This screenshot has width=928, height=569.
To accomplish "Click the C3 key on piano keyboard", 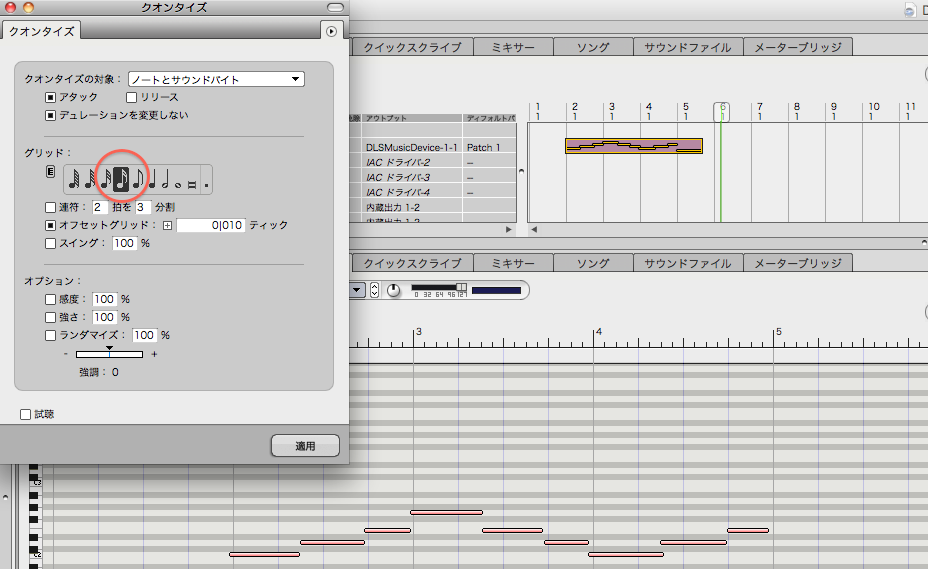I will point(36,483).
